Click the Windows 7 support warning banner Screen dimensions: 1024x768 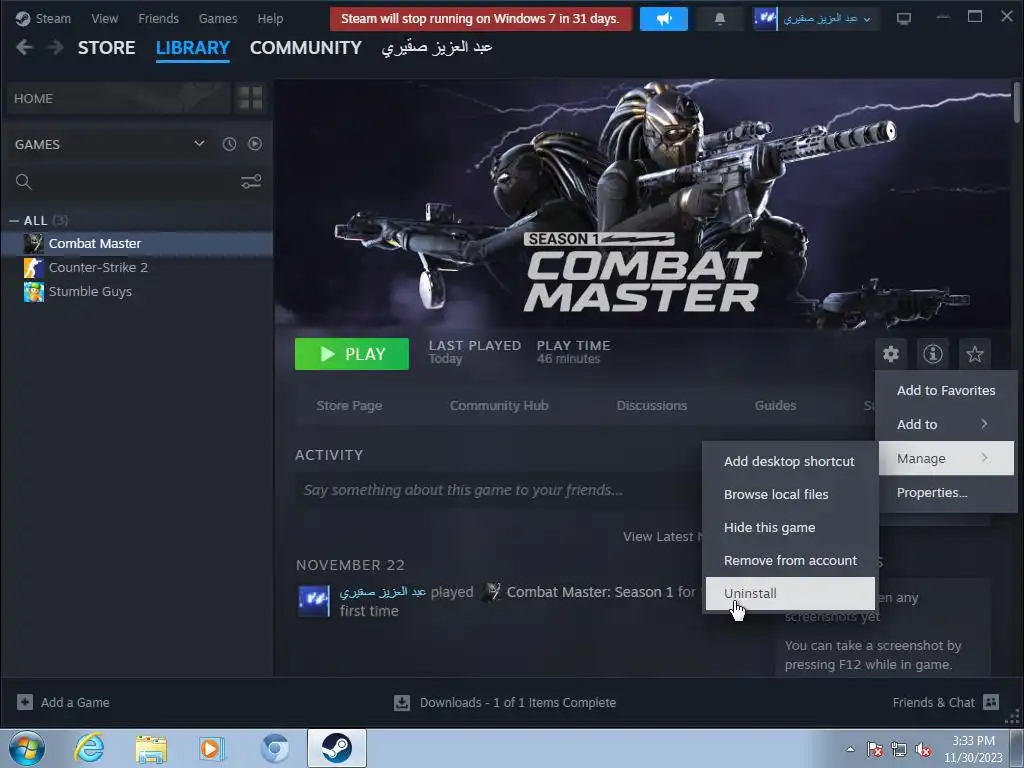coord(481,19)
